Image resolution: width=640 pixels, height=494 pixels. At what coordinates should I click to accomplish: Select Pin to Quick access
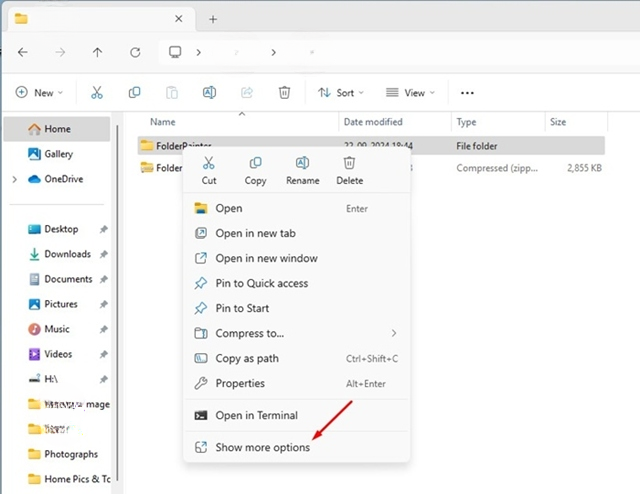[297, 283]
